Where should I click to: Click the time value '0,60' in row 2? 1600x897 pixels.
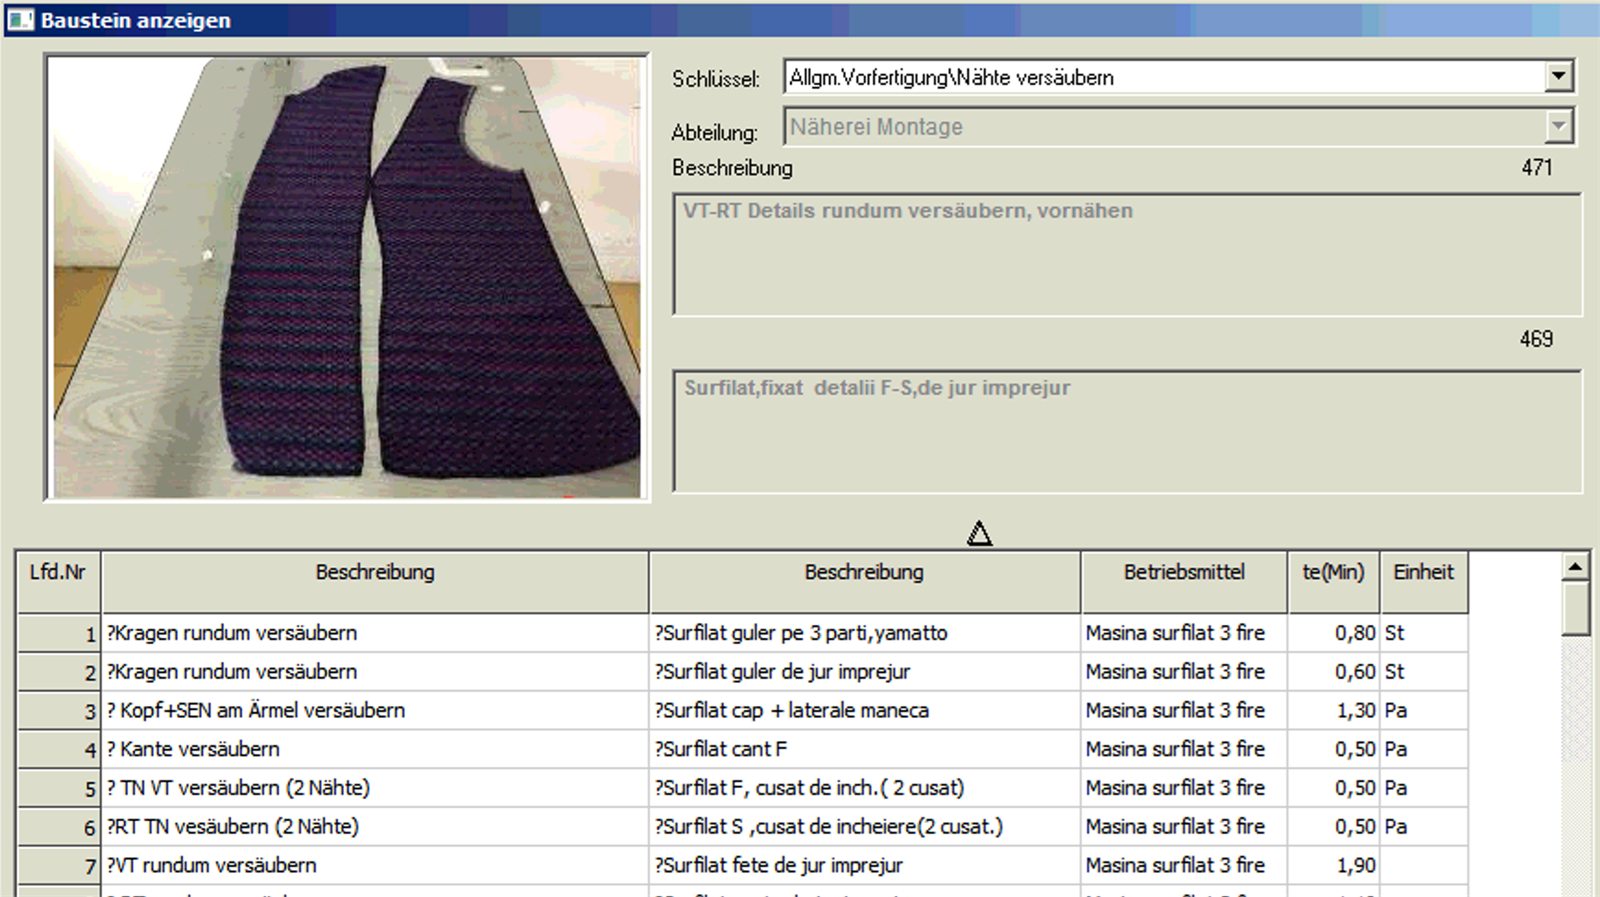[x=1333, y=672]
